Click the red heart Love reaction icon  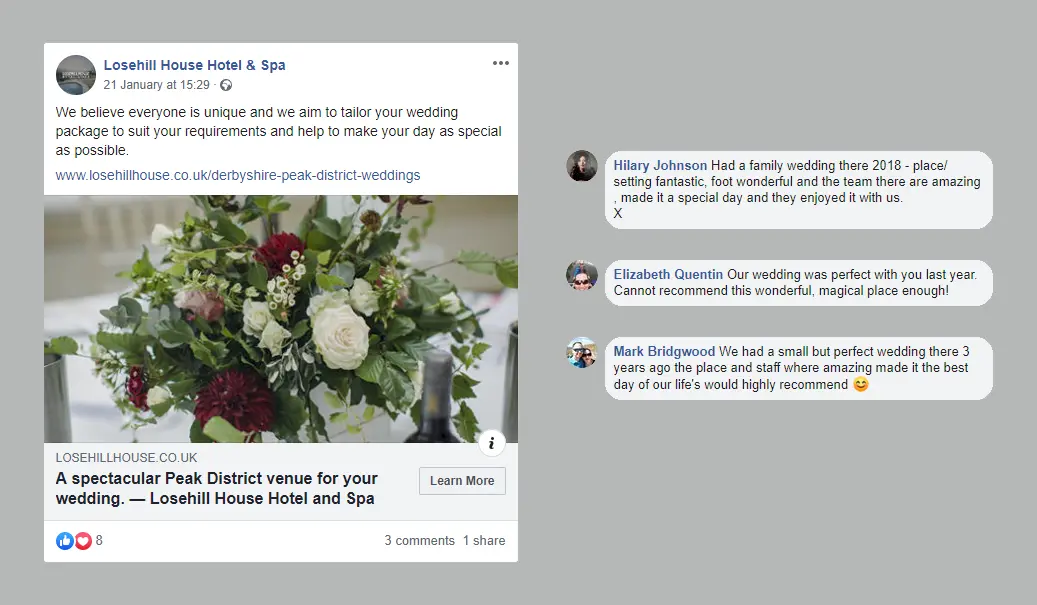(x=83, y=541)
